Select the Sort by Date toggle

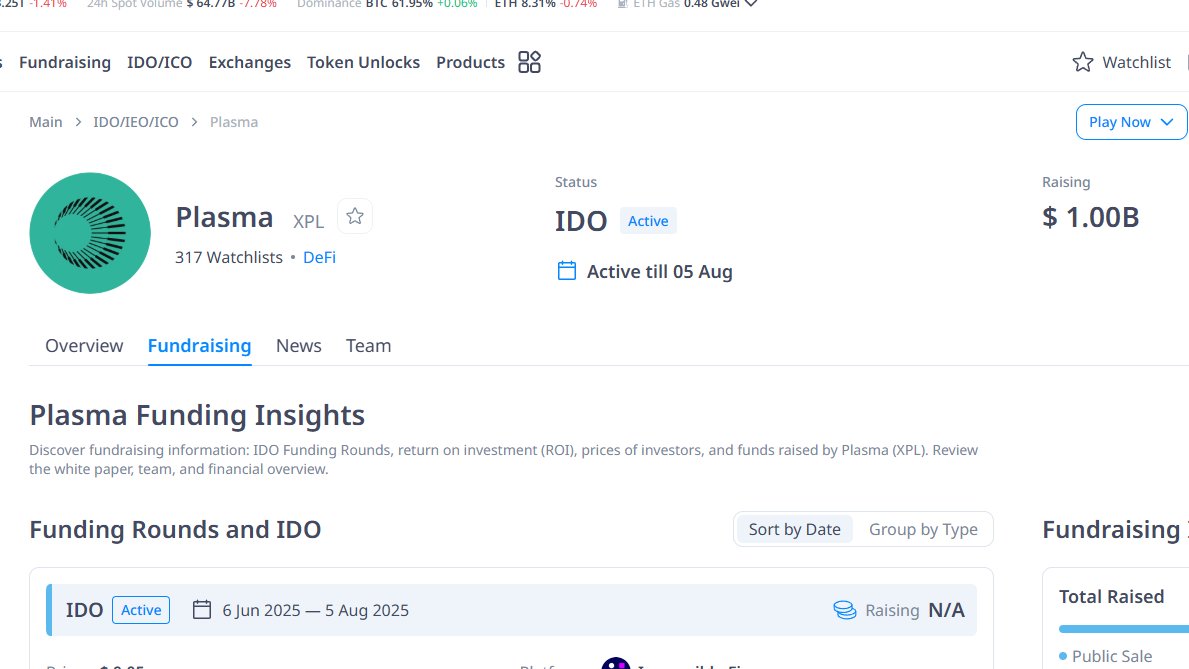795,529
